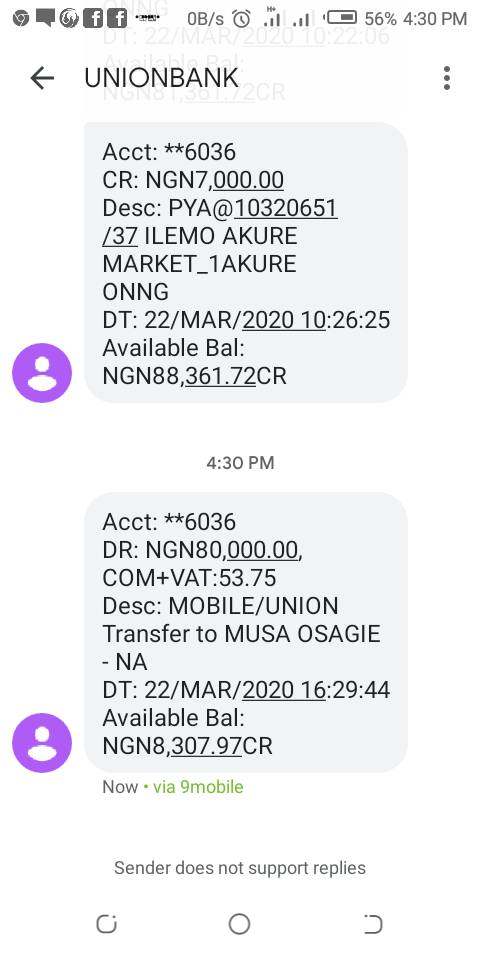Open the three-dot overflow menu
The image size is (480, 960).
click(447, 78)
